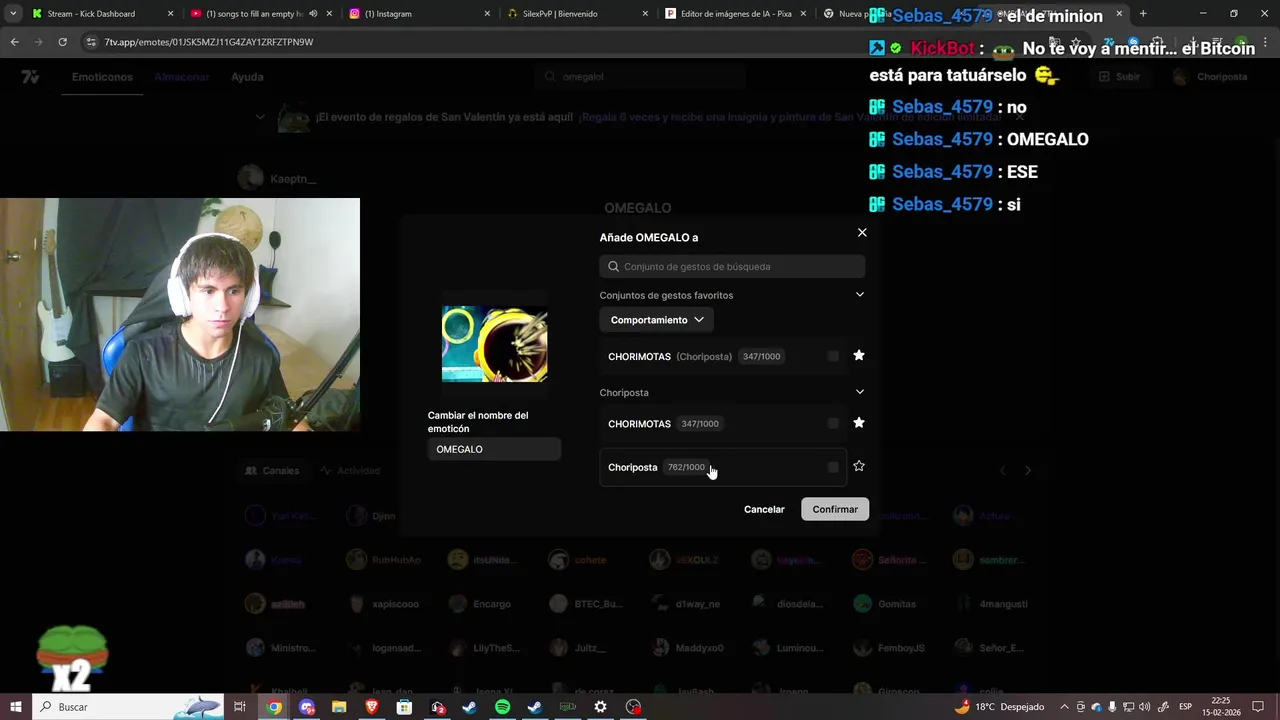
Task: Toggle filled star of CHORIMOTAS under Choriposta section
Action: [x=858, y=423]
